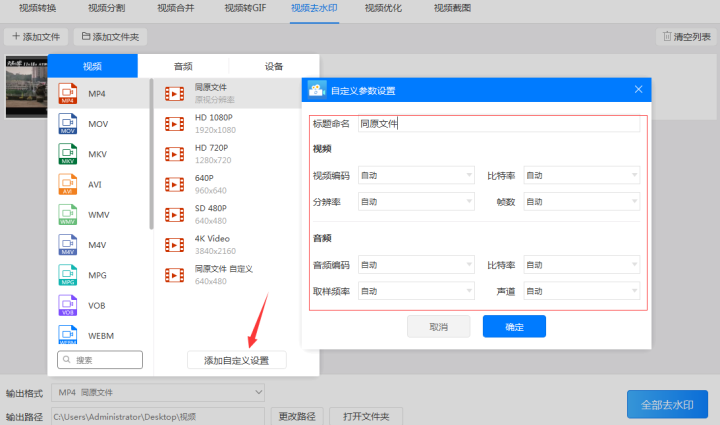
Task: Click the search magnifier icon
Action: (67, 360)
